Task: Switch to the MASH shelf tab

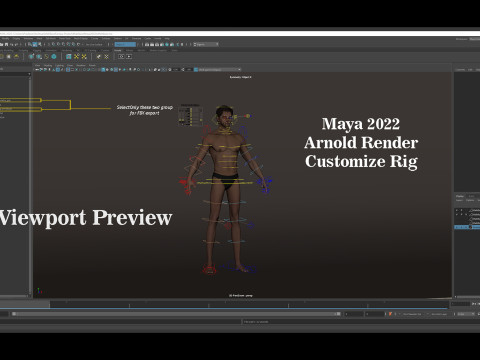Action: point(141,50)
